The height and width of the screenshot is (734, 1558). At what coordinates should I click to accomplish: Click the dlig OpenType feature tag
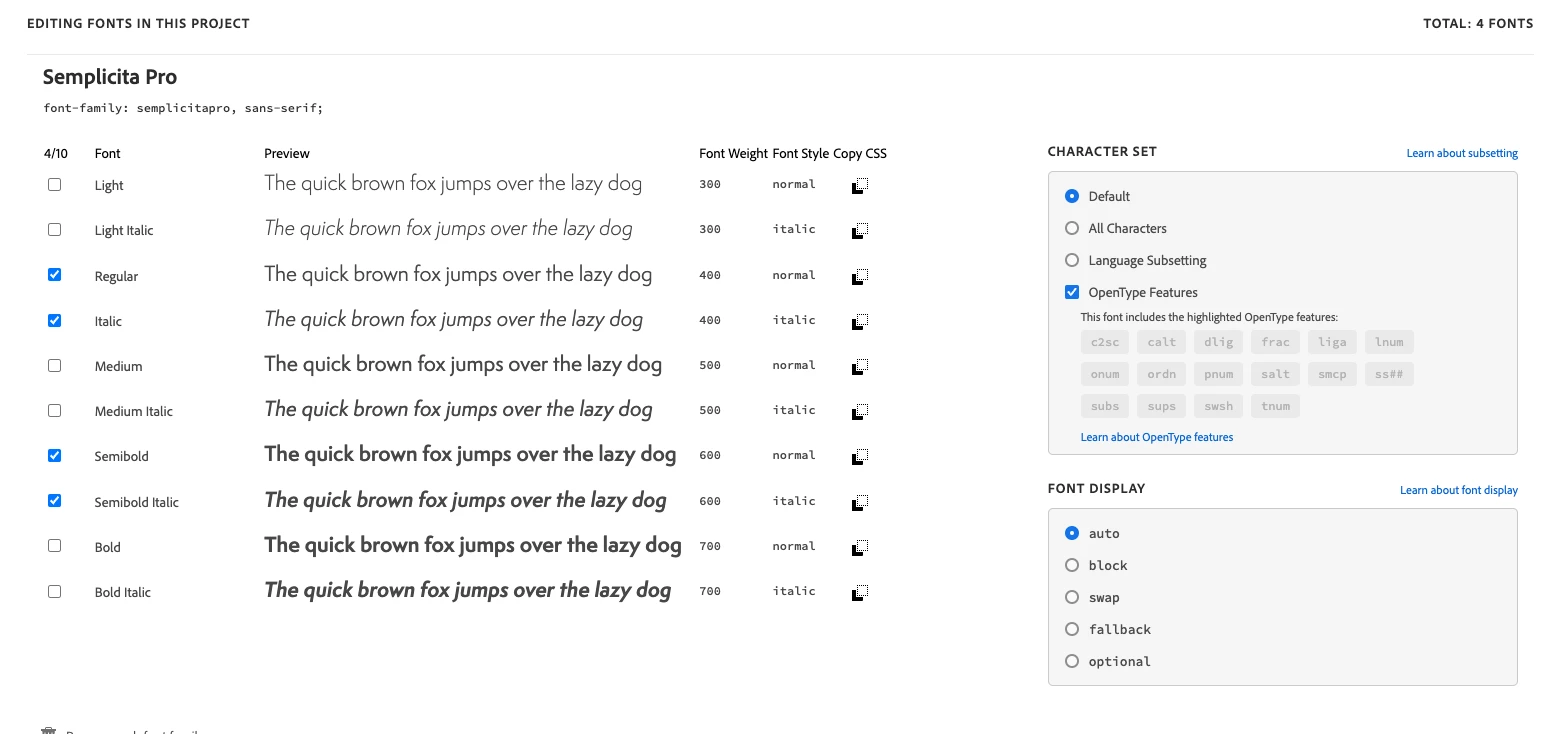point(1219,342)
